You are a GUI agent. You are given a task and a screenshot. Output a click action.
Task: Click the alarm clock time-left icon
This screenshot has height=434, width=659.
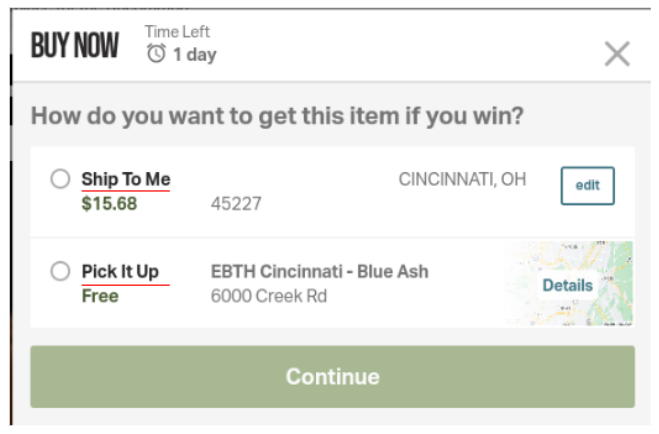click(x=156, y=54)
